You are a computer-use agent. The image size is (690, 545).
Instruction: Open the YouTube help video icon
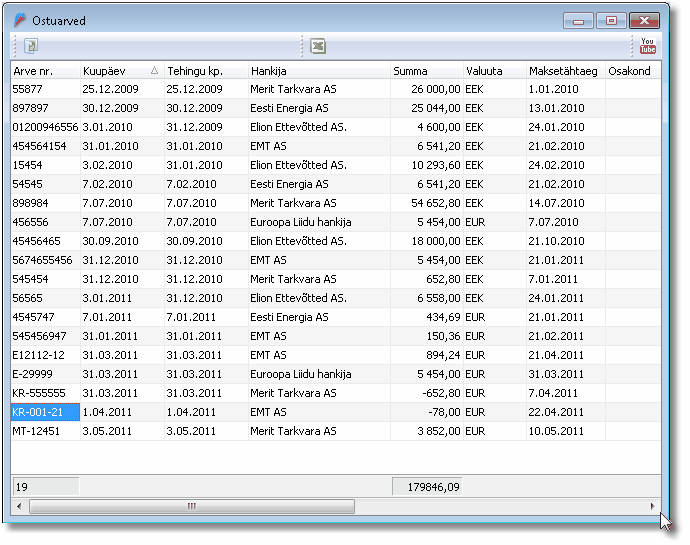pos(648,46)
